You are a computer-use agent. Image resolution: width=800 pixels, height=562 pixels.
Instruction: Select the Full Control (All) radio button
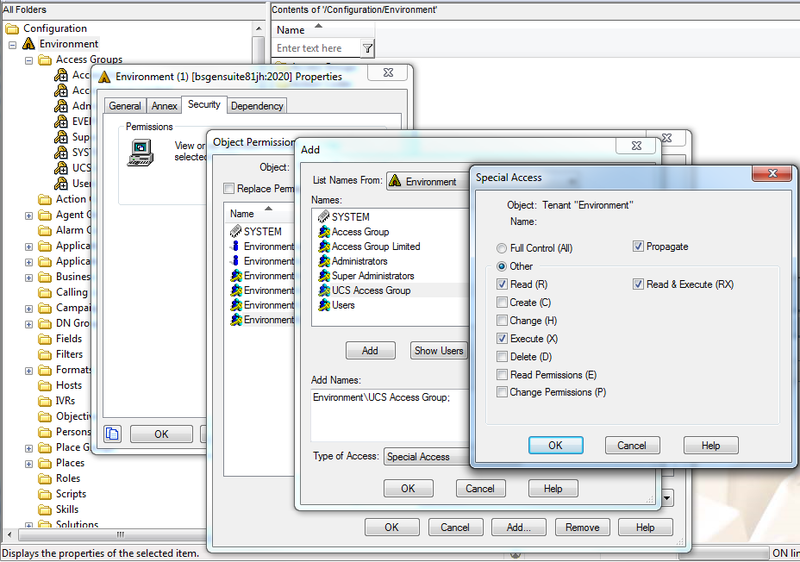coord(502,247)
